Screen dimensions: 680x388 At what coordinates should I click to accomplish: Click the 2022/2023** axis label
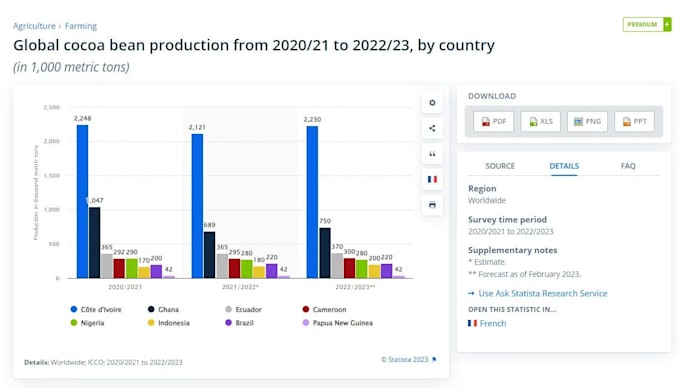[x=356, y=287]
